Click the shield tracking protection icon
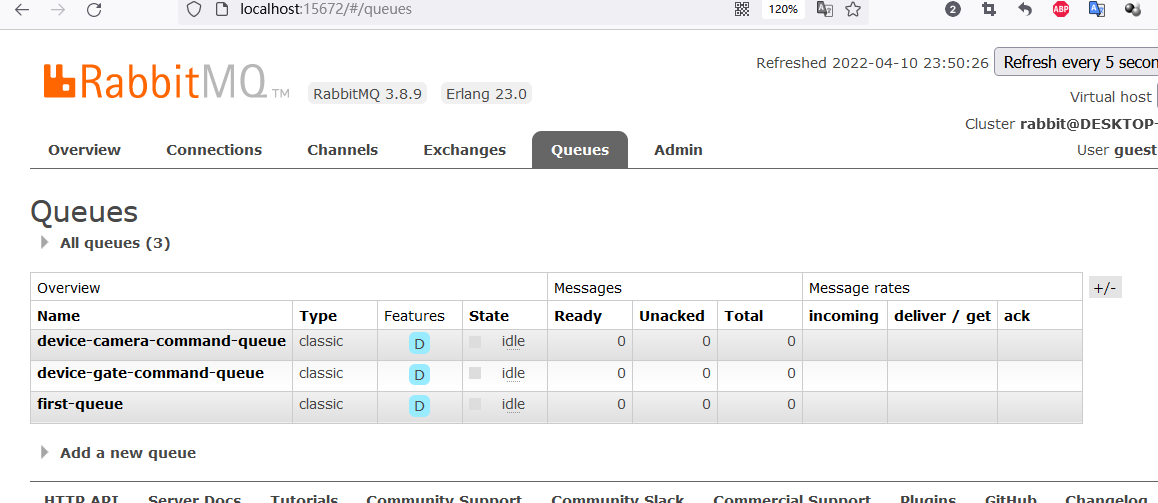This screenshot has height=503, width=1158. (193, 10)
